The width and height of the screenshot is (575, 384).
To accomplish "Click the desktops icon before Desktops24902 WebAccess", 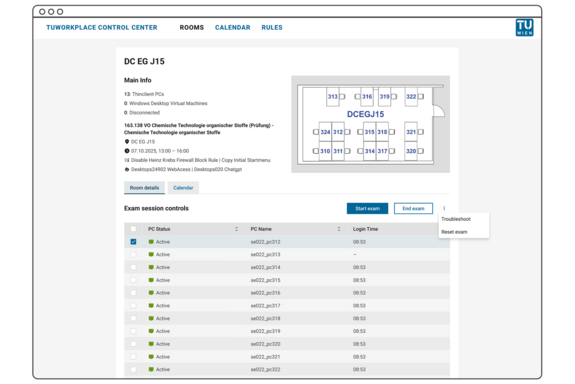I will 127,169.
